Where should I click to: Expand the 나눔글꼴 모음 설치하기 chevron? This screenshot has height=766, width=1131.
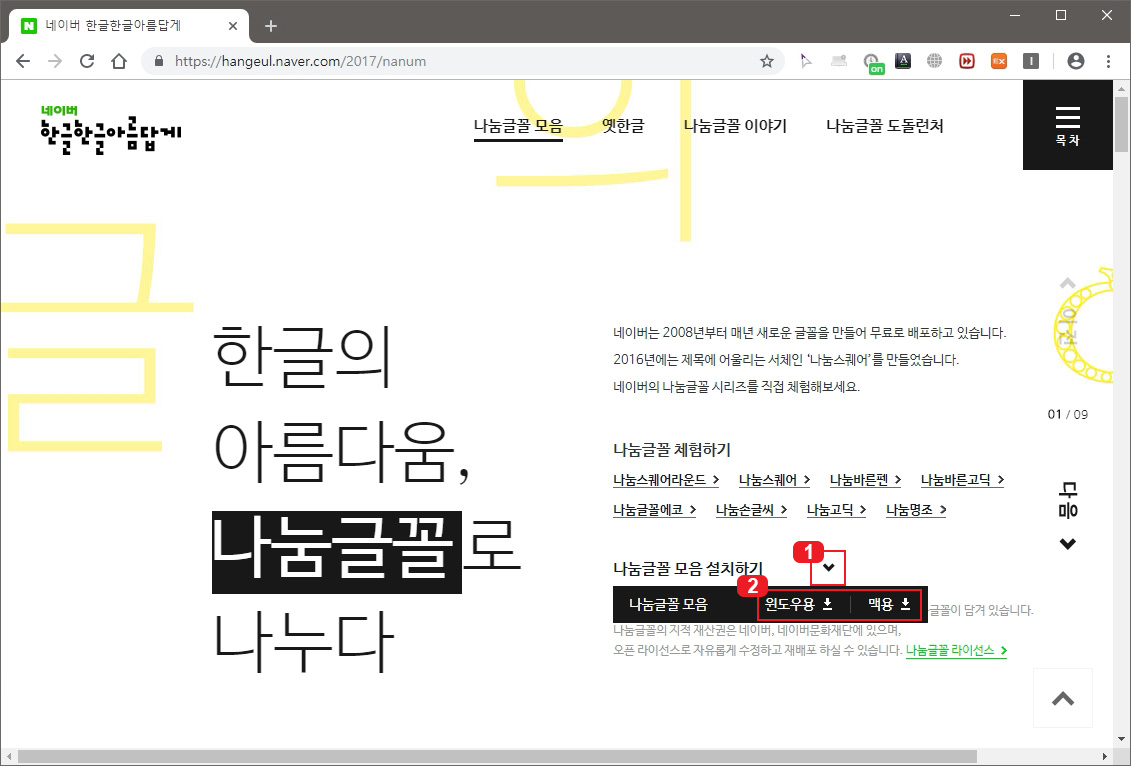pos(828,568)
